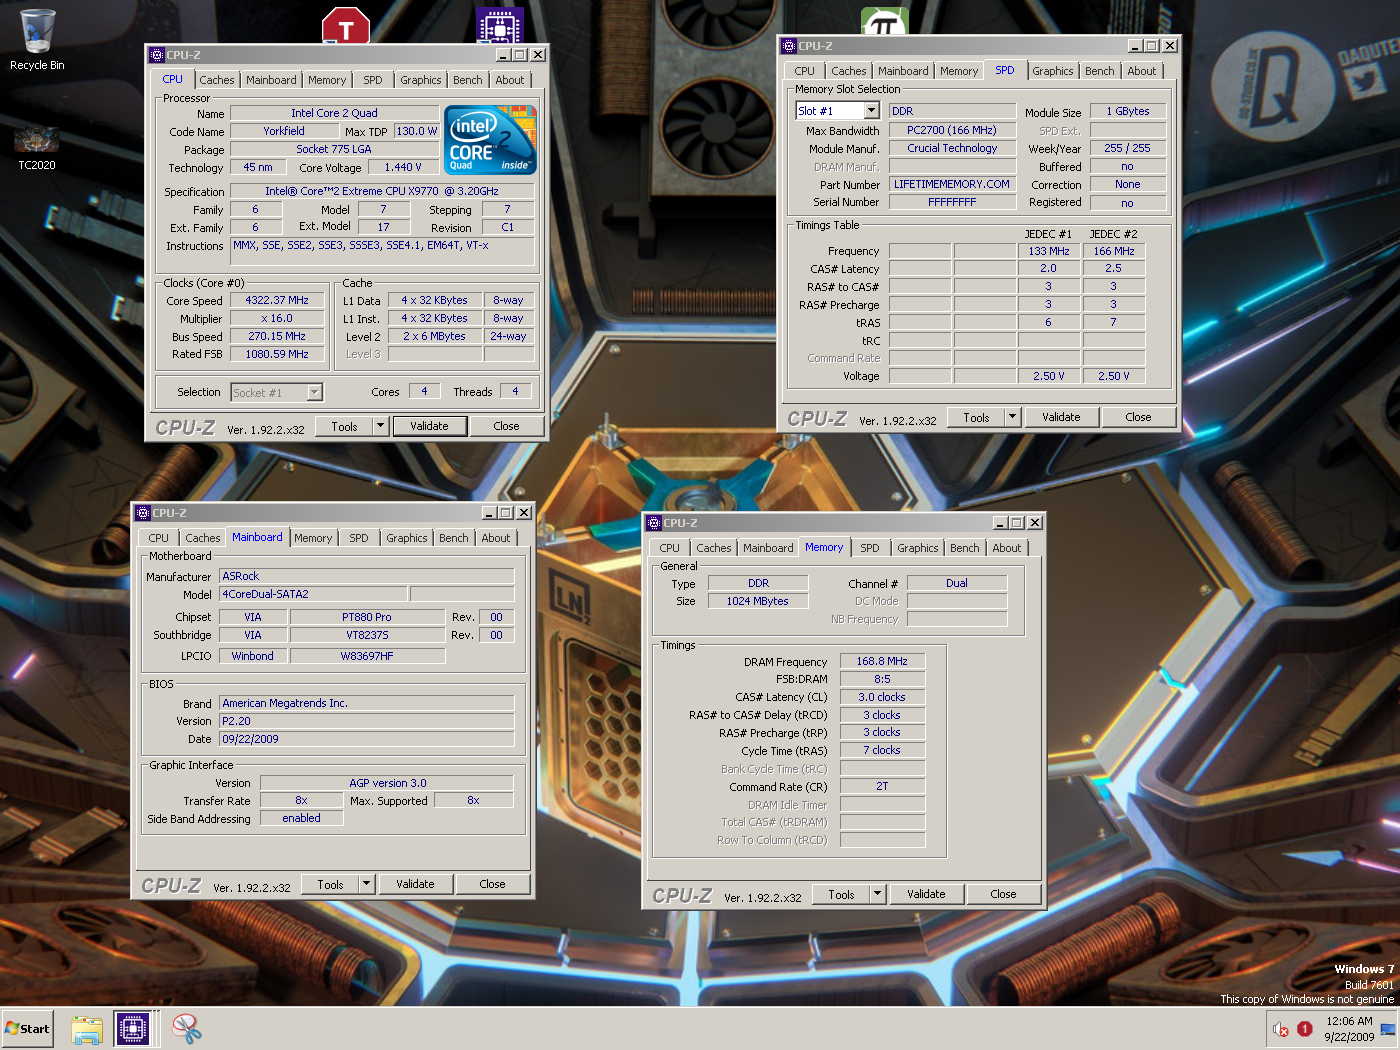Click the Channel # value Dual

tap(957, 583)
